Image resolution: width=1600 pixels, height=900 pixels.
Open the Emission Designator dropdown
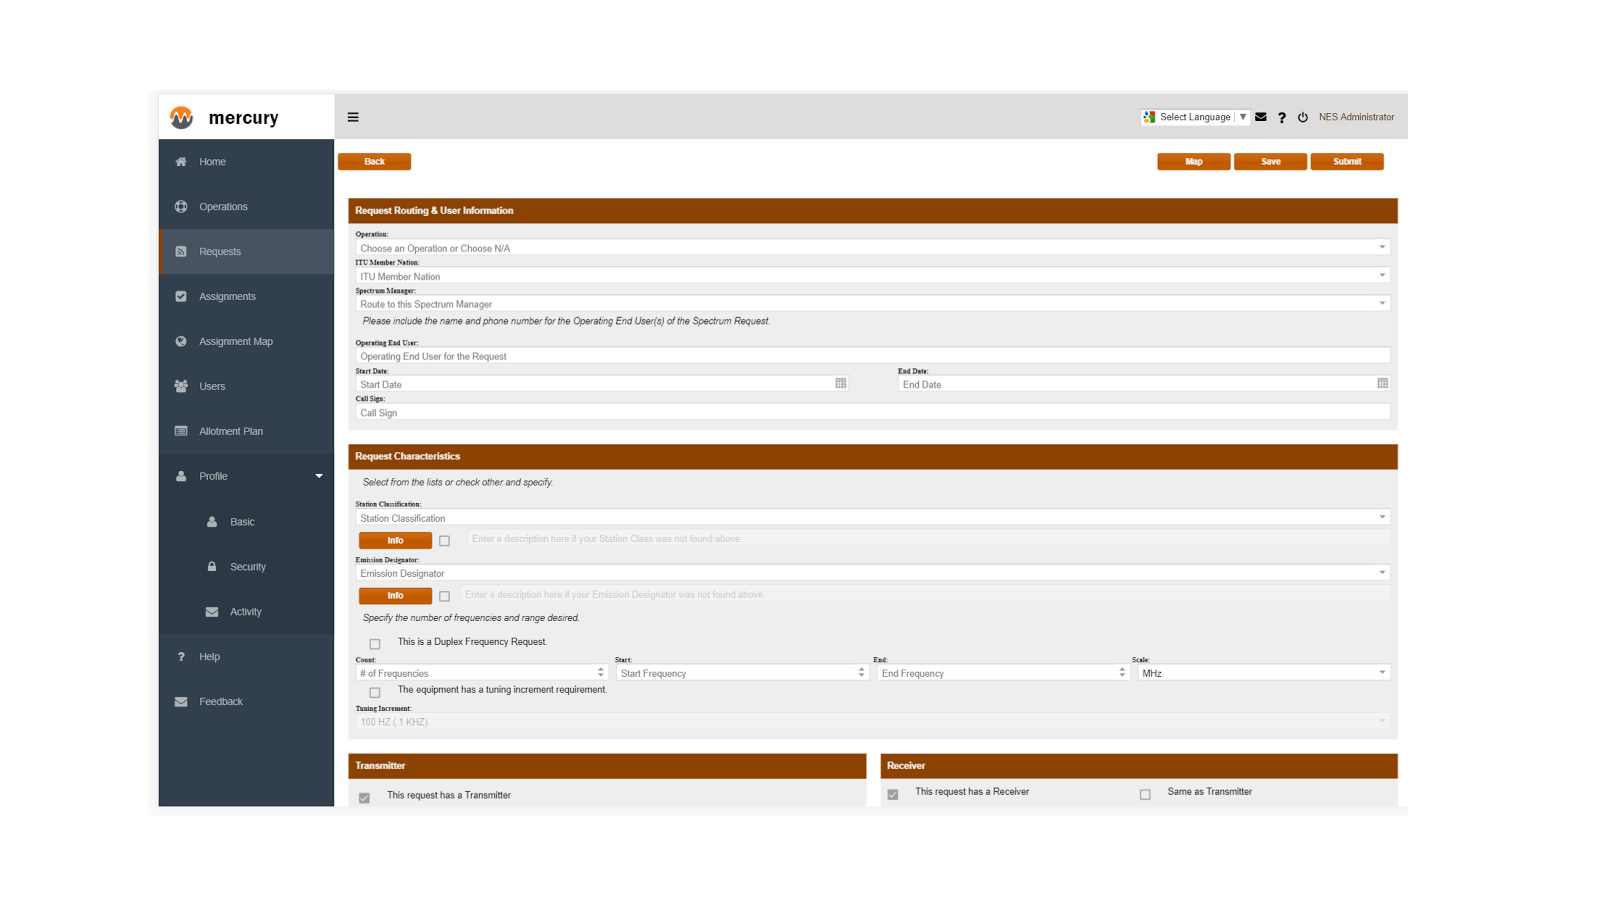872,573
